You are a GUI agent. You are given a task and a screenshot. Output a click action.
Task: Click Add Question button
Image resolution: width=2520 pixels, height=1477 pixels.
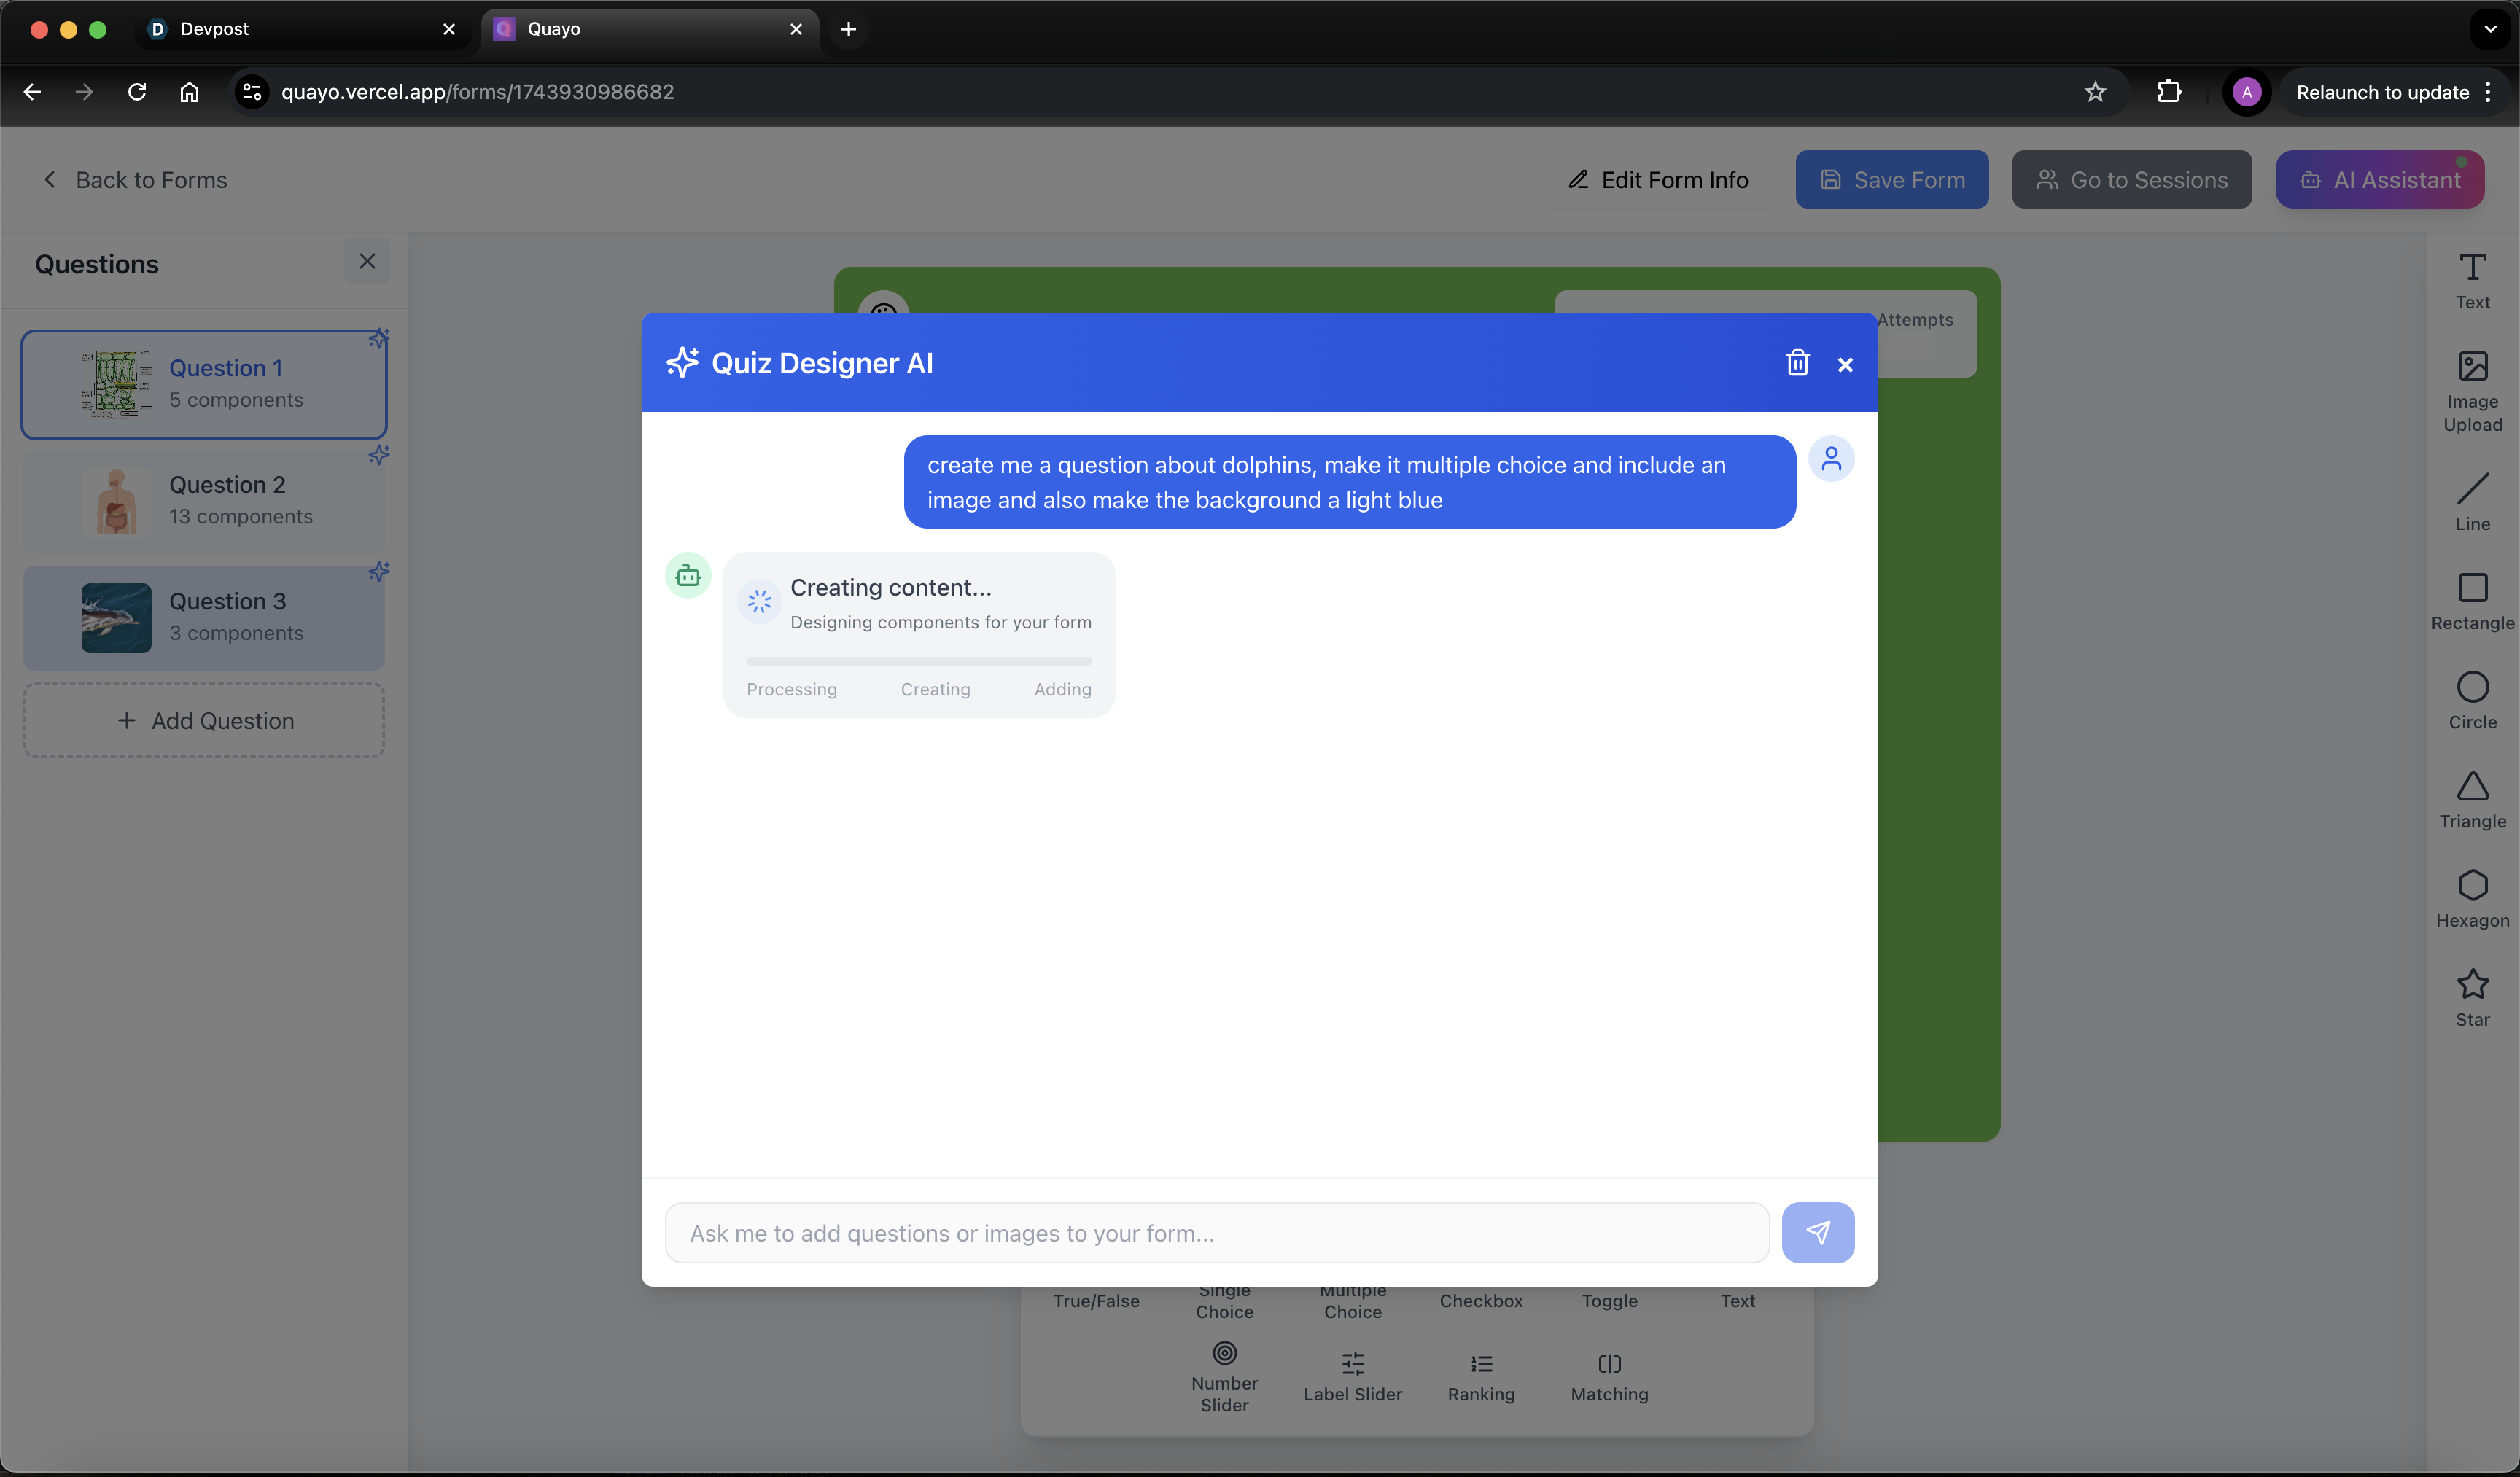(x=204, y=720)
